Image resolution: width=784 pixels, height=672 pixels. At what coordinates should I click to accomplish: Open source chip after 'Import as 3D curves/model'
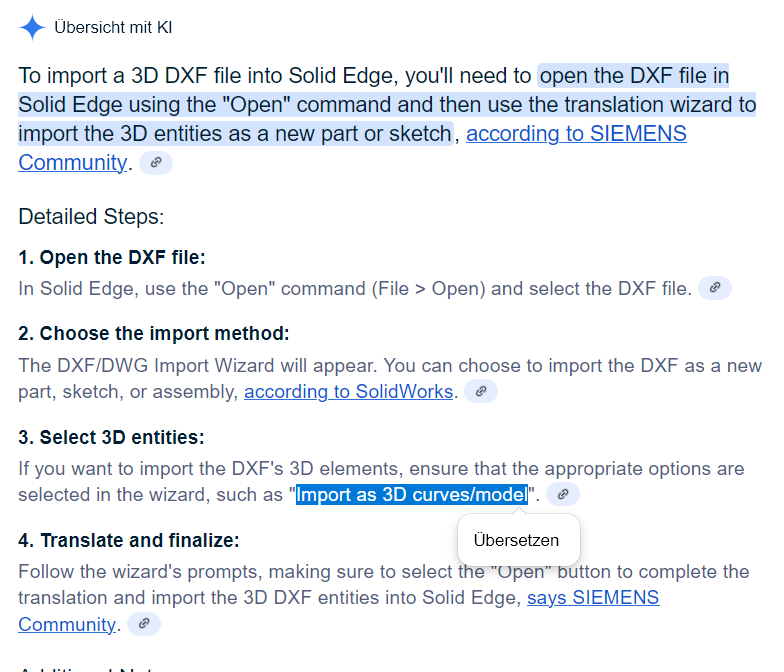click(563, 494)
